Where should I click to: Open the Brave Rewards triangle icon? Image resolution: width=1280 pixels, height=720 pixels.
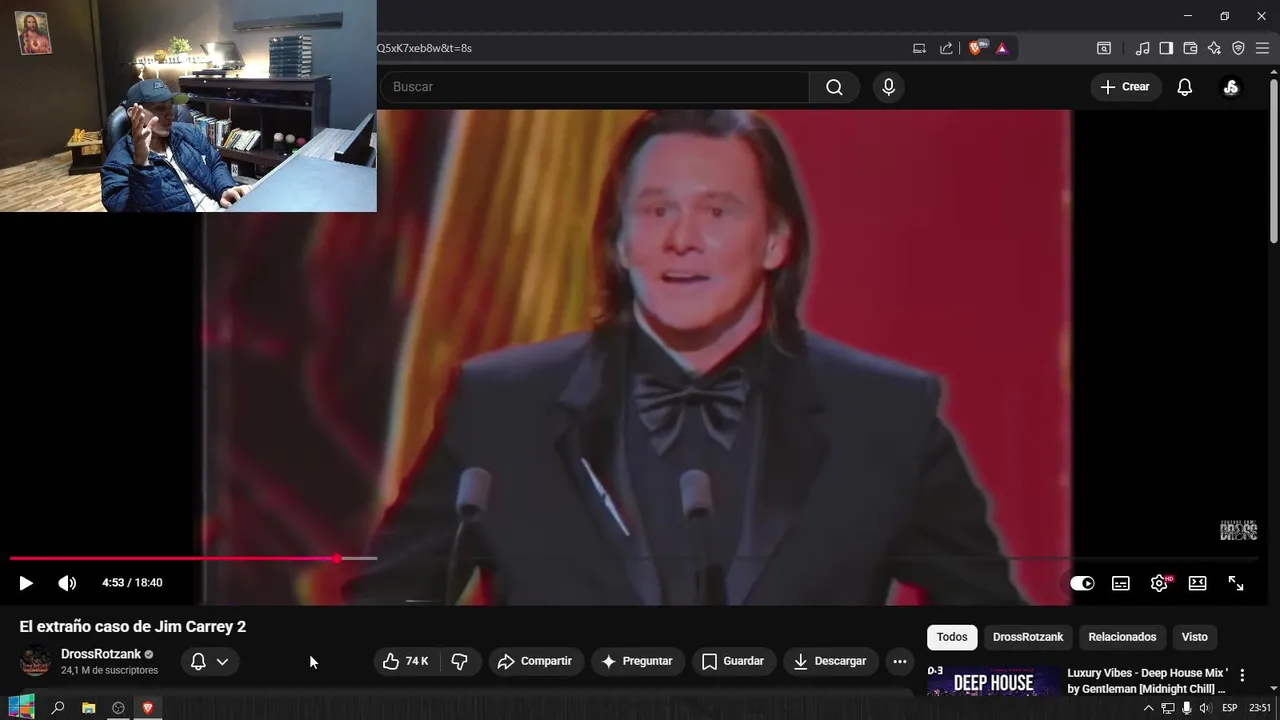1002,48
